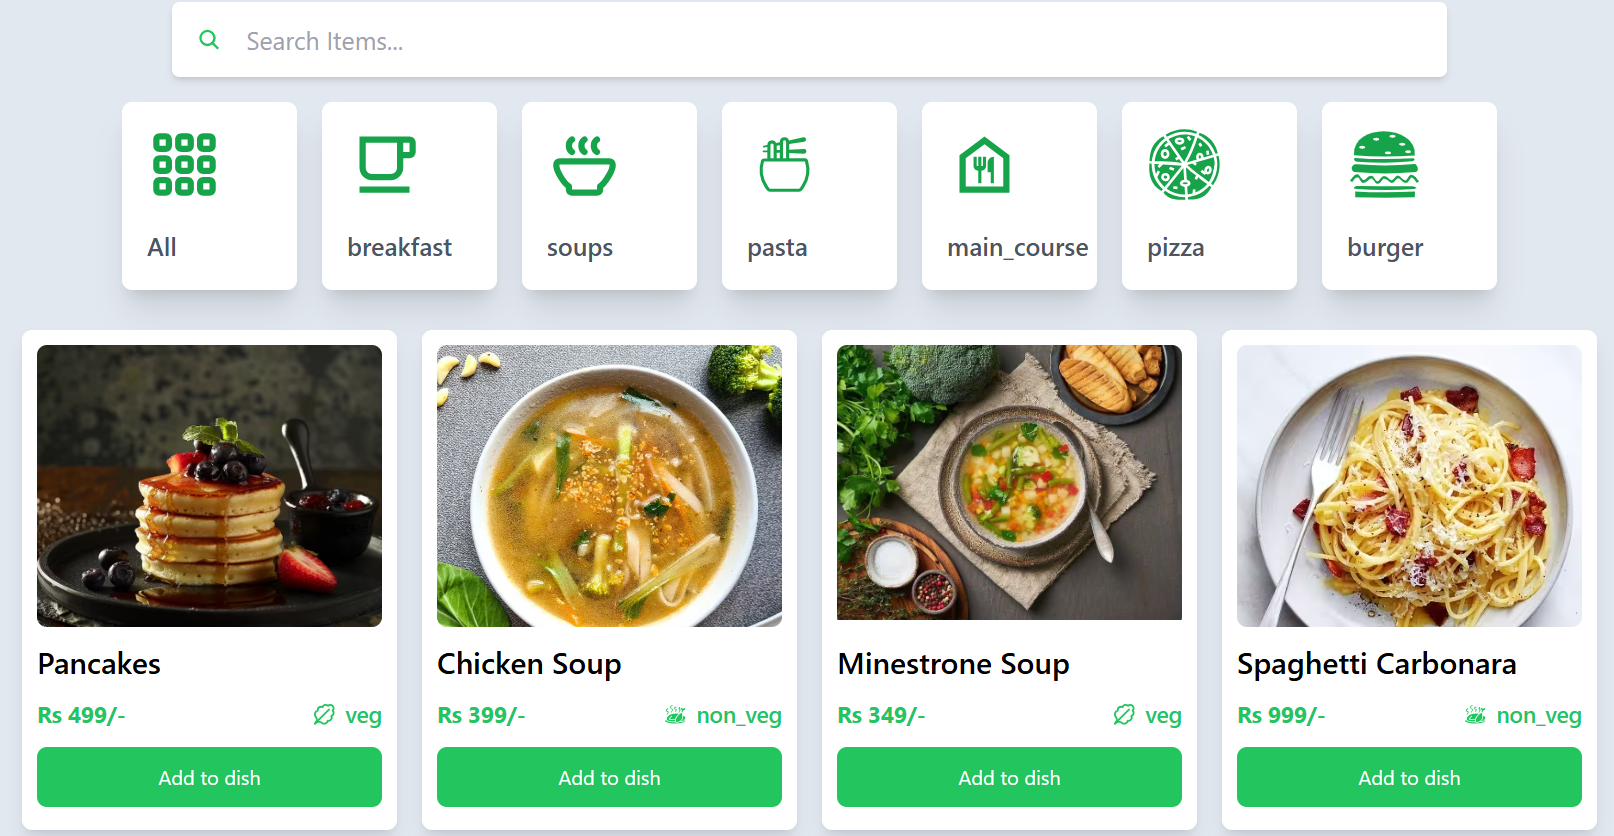The image size is (1614, 836).
Task: Click the non_veg icon on Chicken Soup
Action: (x=676, y=715)
